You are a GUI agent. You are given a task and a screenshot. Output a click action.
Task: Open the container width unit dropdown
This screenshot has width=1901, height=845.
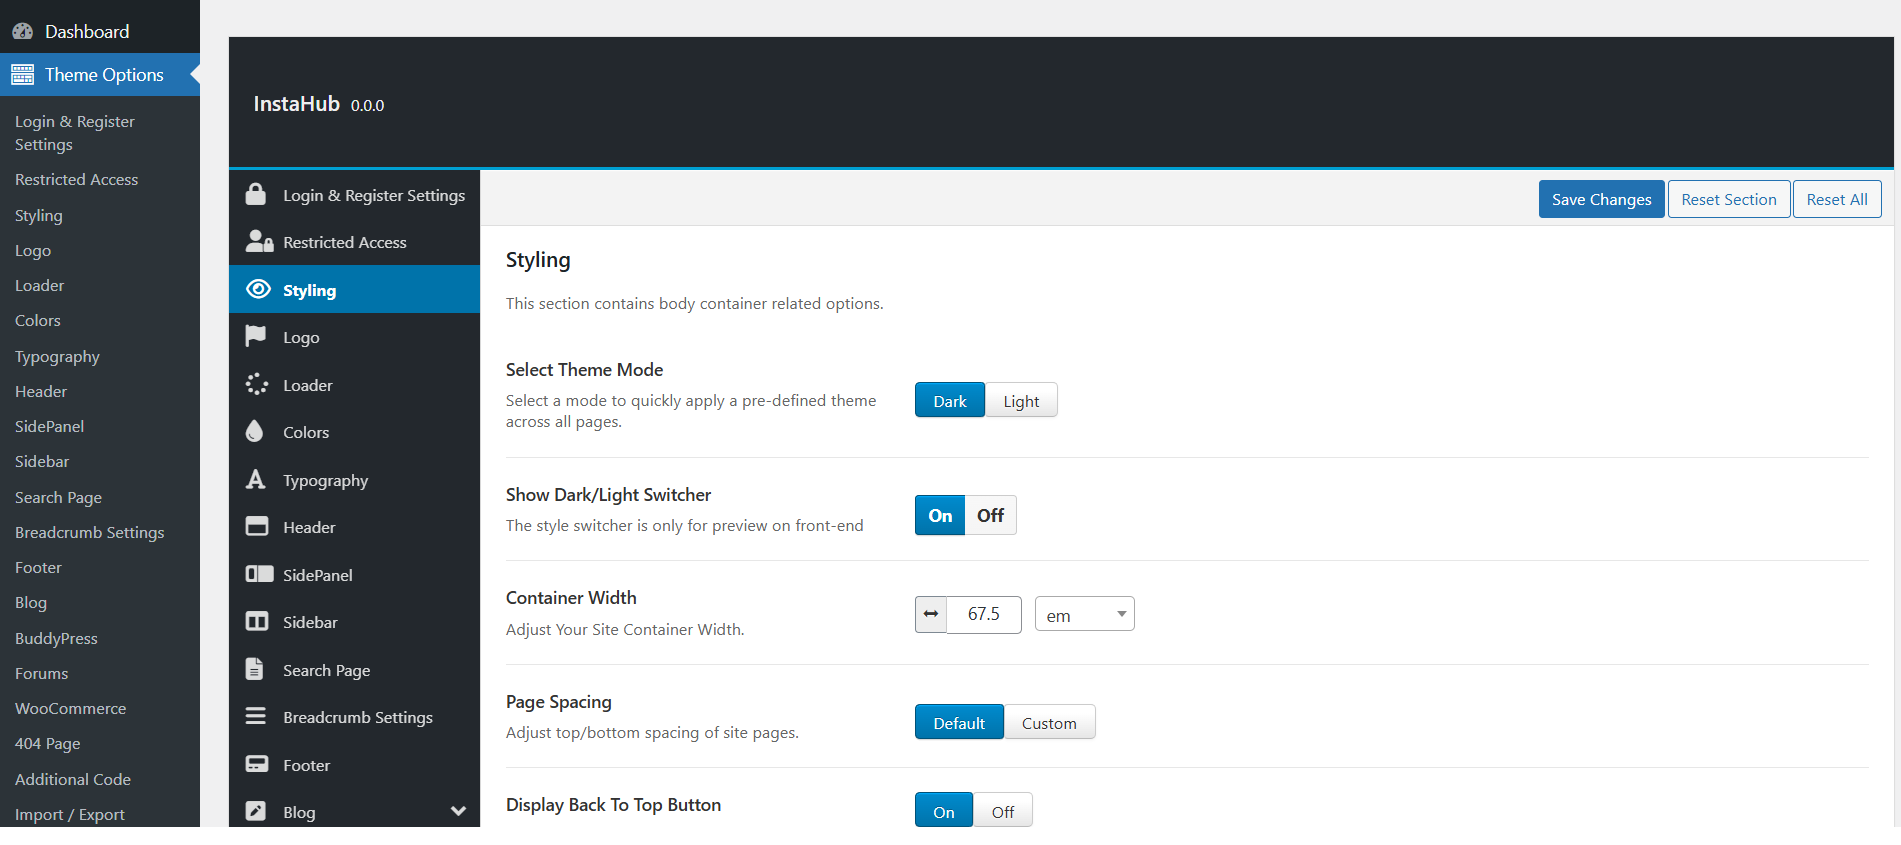(1085, 614)
